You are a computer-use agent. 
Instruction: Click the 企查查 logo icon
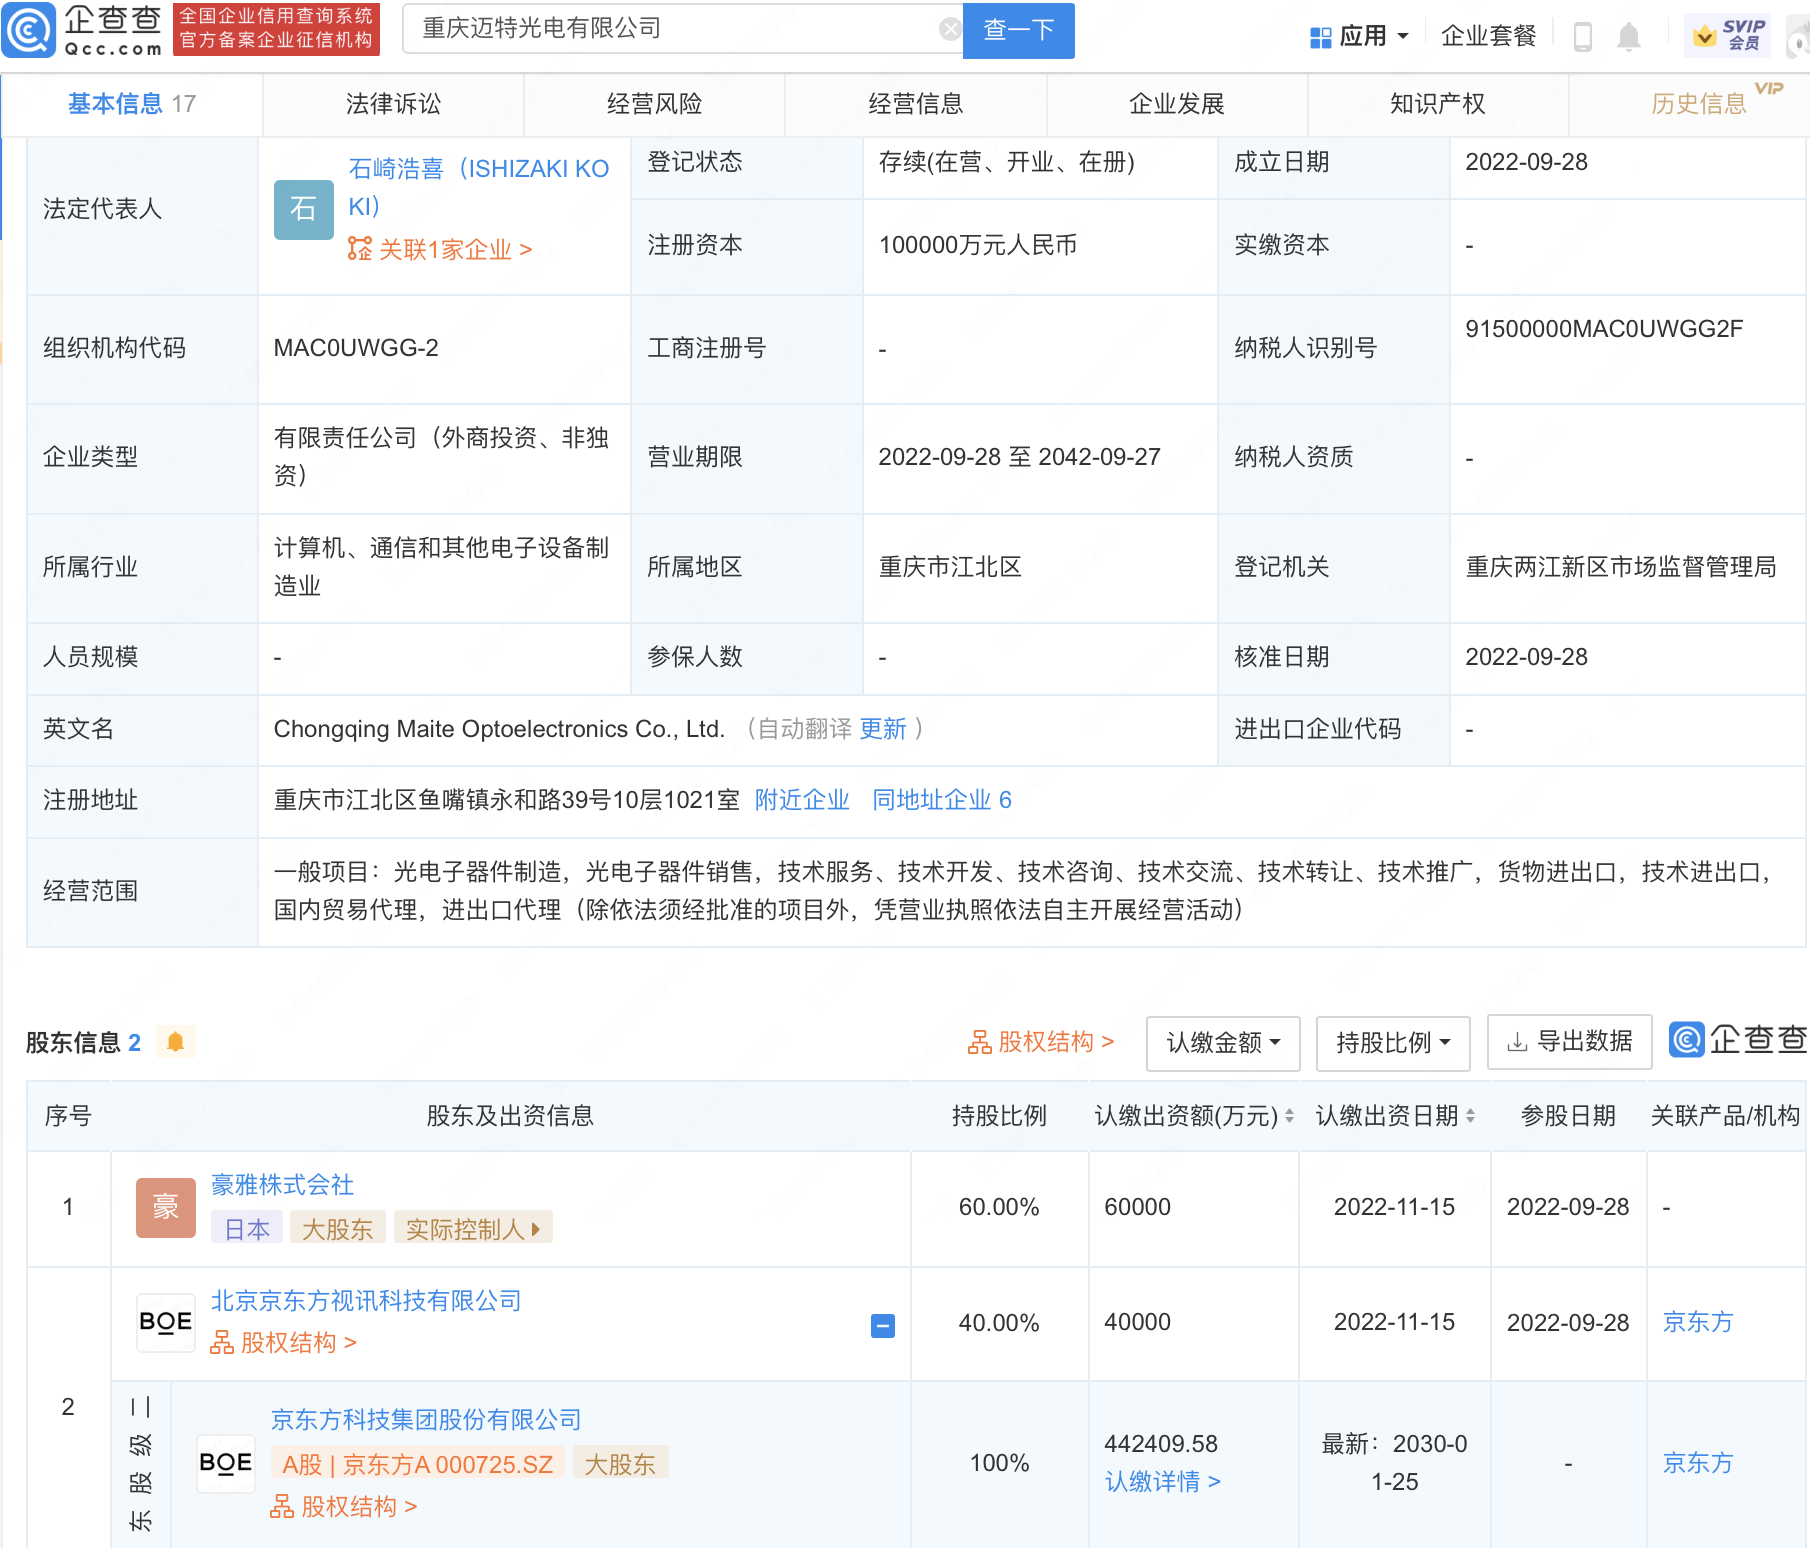(30, 30)
